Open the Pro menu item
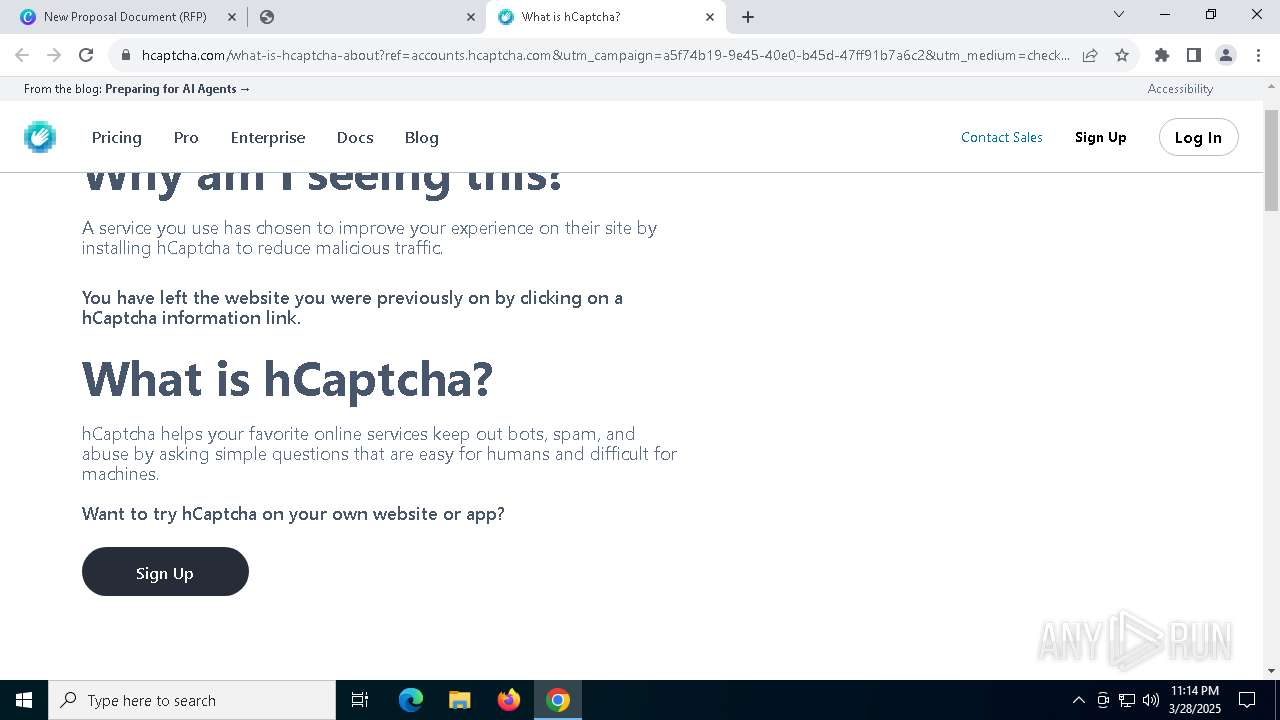This screenshot has height=720, width=1280. [186, 137]
